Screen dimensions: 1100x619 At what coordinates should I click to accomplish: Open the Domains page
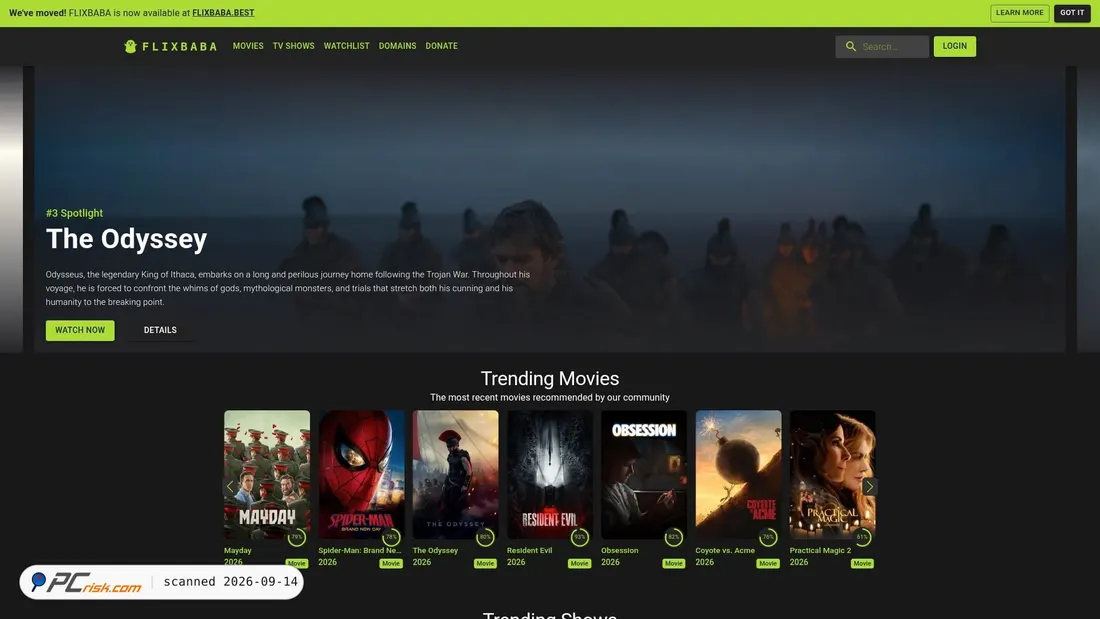click(x=397, y=46)
